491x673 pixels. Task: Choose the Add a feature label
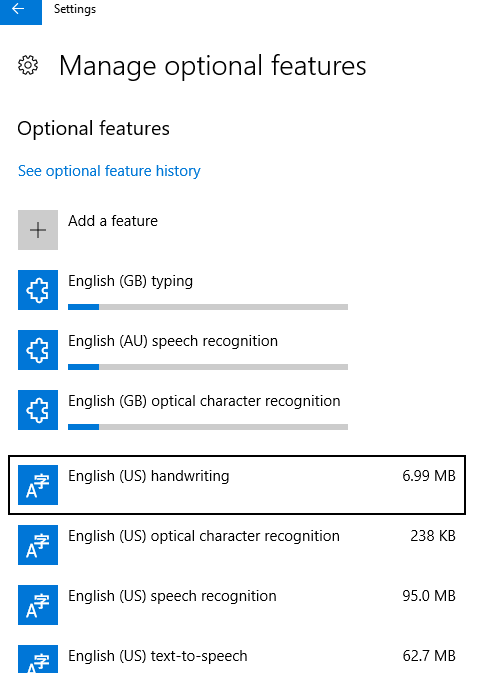coord(113,221)
